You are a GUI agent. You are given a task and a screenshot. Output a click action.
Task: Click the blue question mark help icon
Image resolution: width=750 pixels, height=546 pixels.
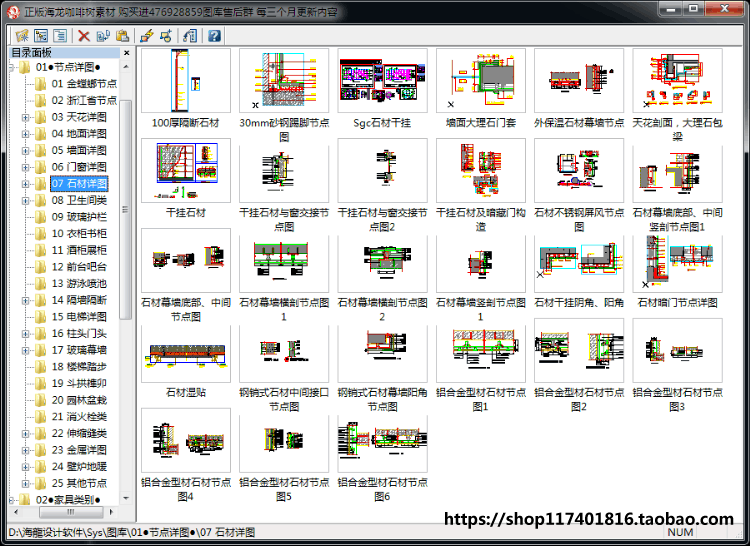coord(214,35)
